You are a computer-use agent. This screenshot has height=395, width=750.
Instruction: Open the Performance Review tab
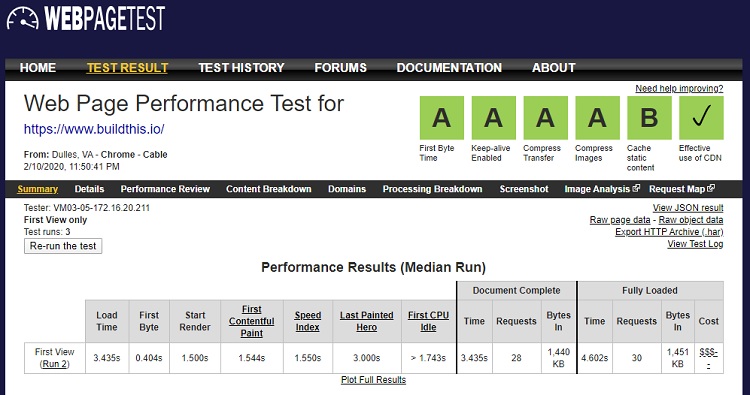click(x=165, y=189)
